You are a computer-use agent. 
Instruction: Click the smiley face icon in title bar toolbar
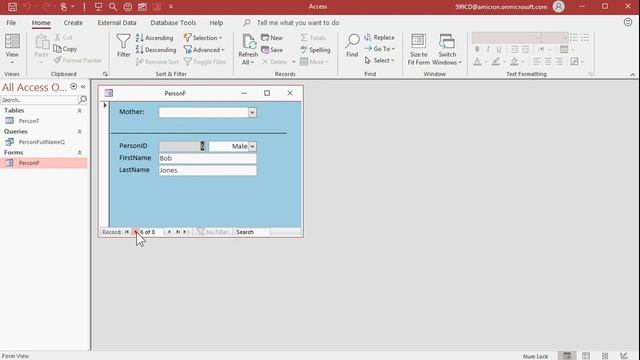point(128,7)
